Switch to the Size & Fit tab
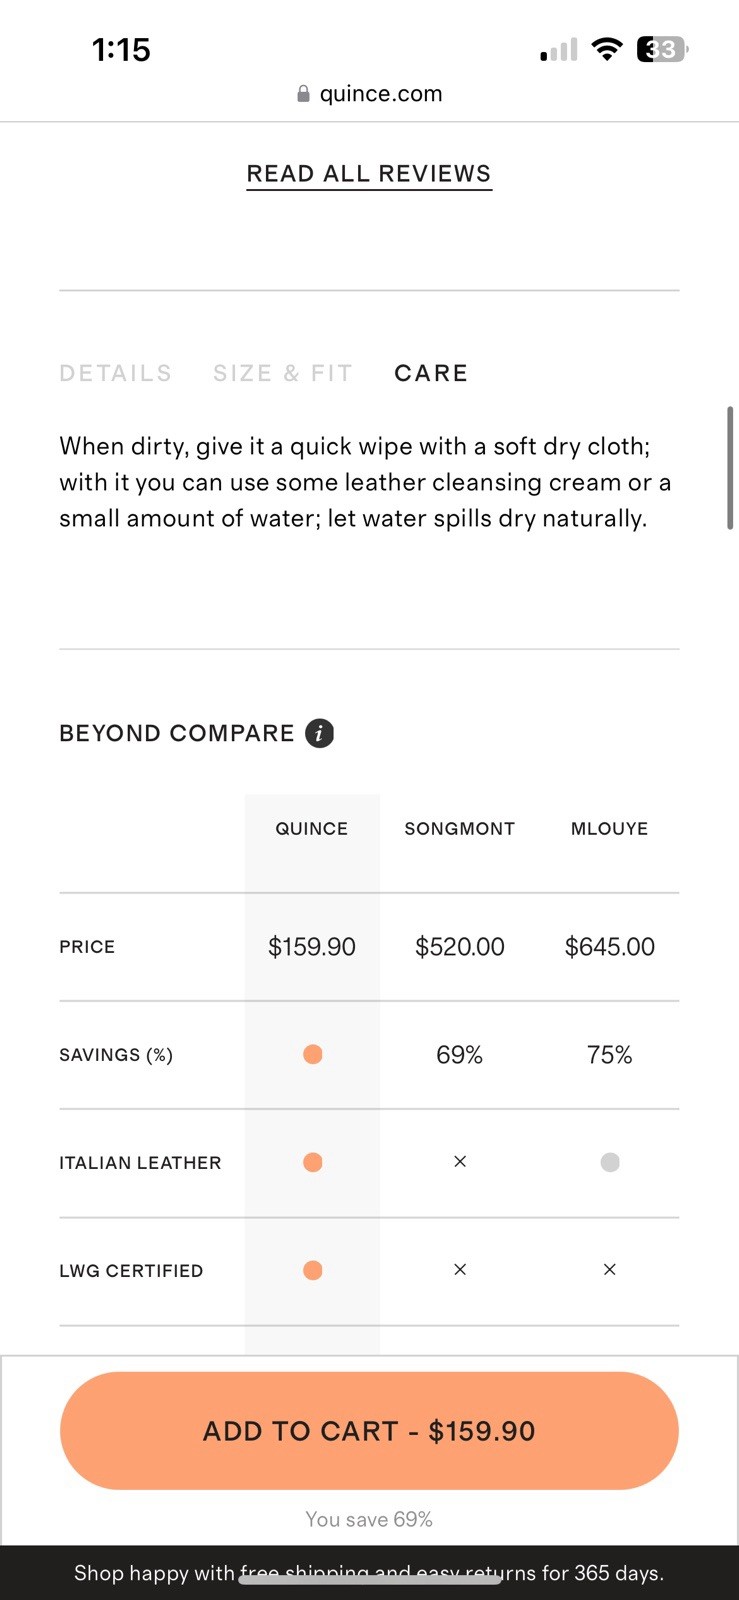 point(283,373)
